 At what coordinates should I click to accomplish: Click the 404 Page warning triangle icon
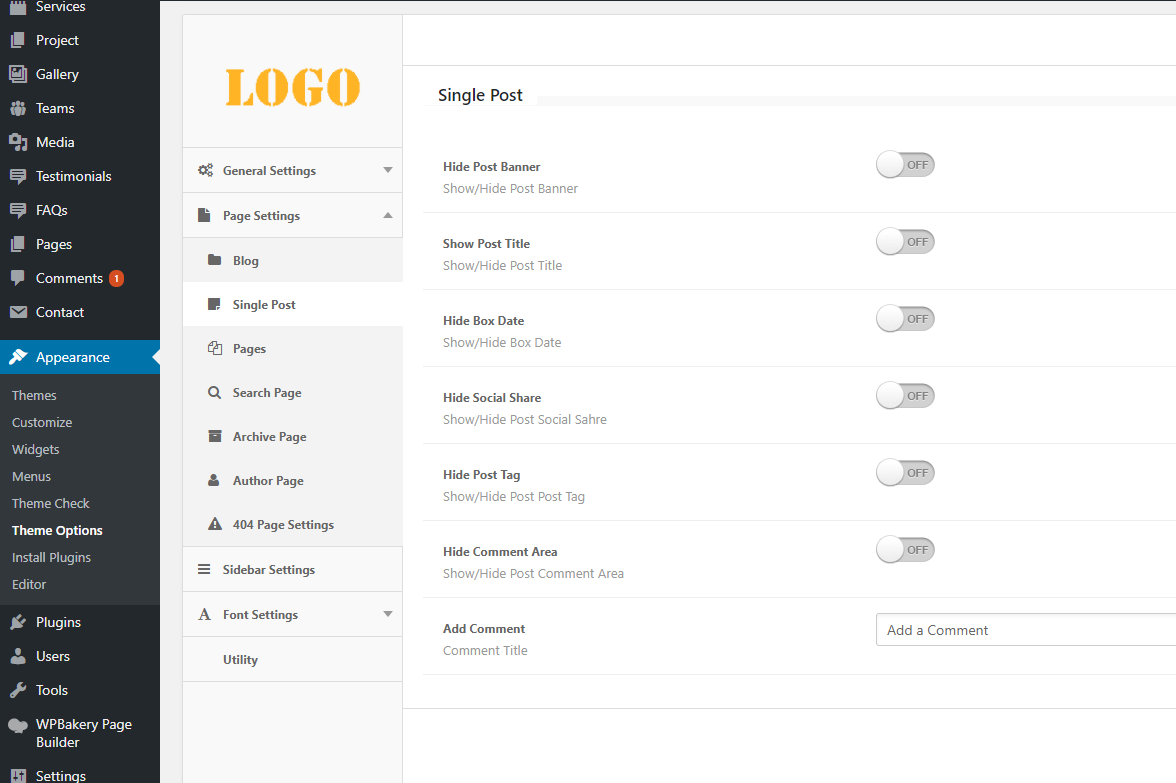214,525
